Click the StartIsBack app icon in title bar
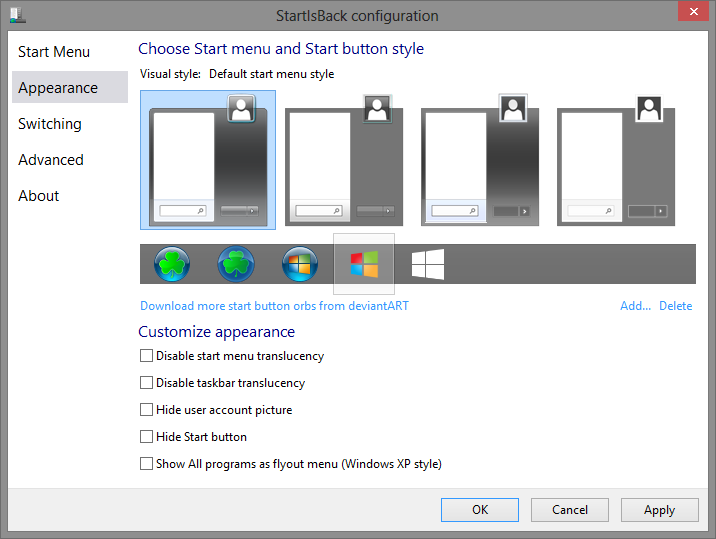Viewport: 716px width, 539px height. 17,15
